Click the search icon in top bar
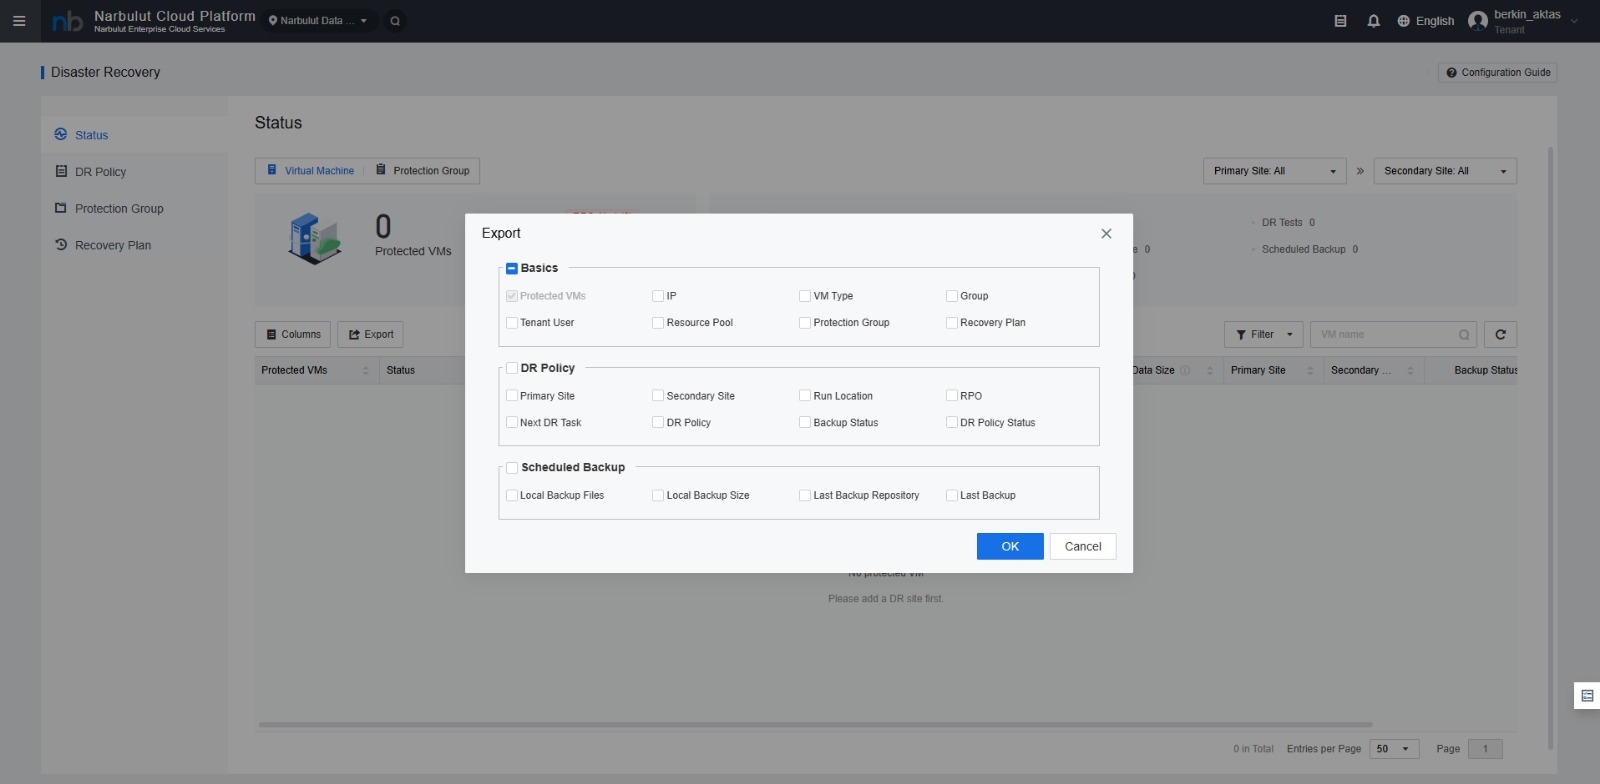The width and height of the screenshot is (1600, 784). (x=395, y=21)
